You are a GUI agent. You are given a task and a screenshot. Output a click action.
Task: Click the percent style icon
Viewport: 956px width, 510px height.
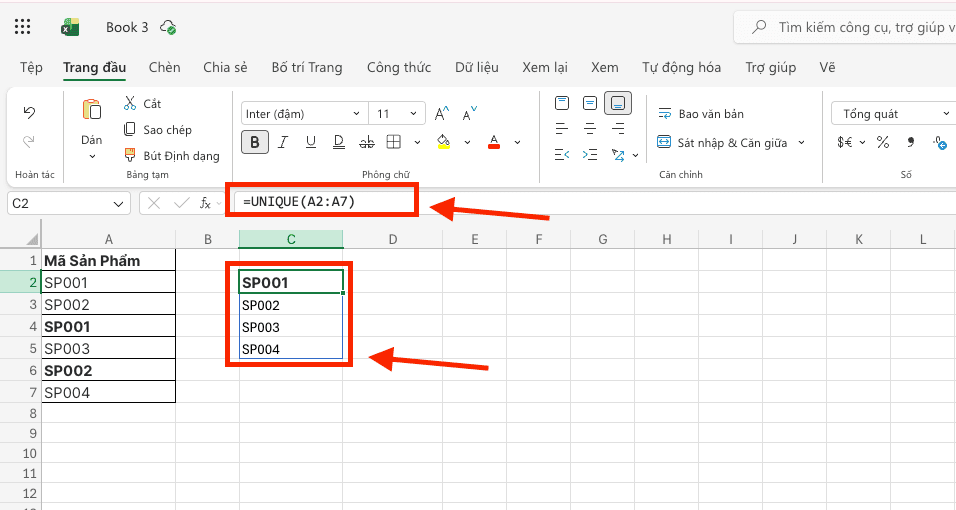coord(883,143)
